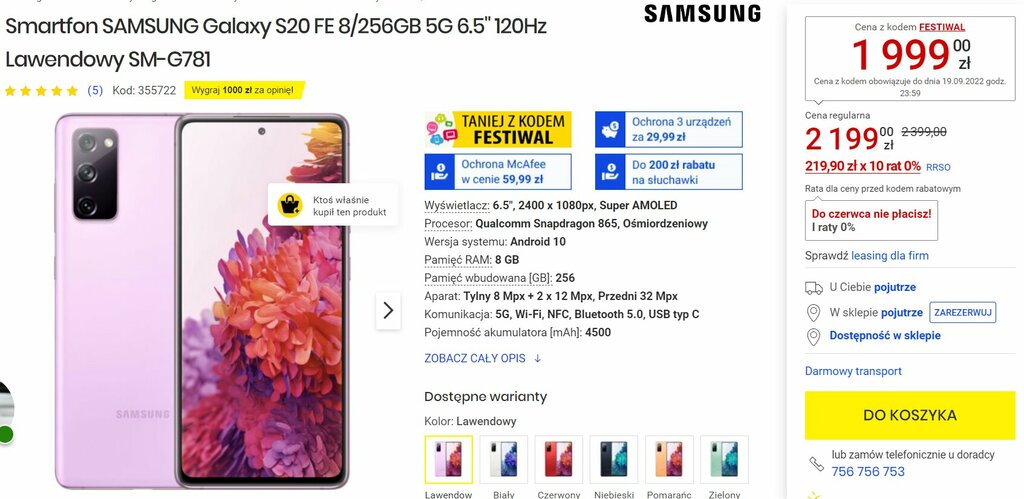Select the Biały color variant

504,459
